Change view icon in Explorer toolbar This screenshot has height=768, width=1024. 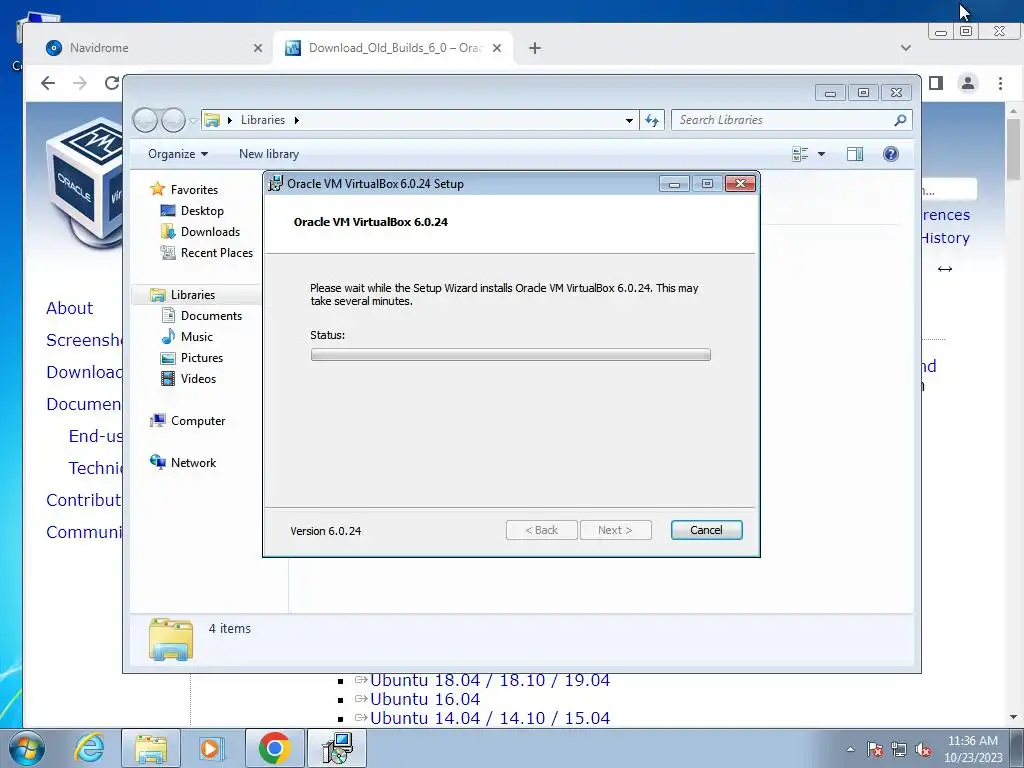point(801,154)
